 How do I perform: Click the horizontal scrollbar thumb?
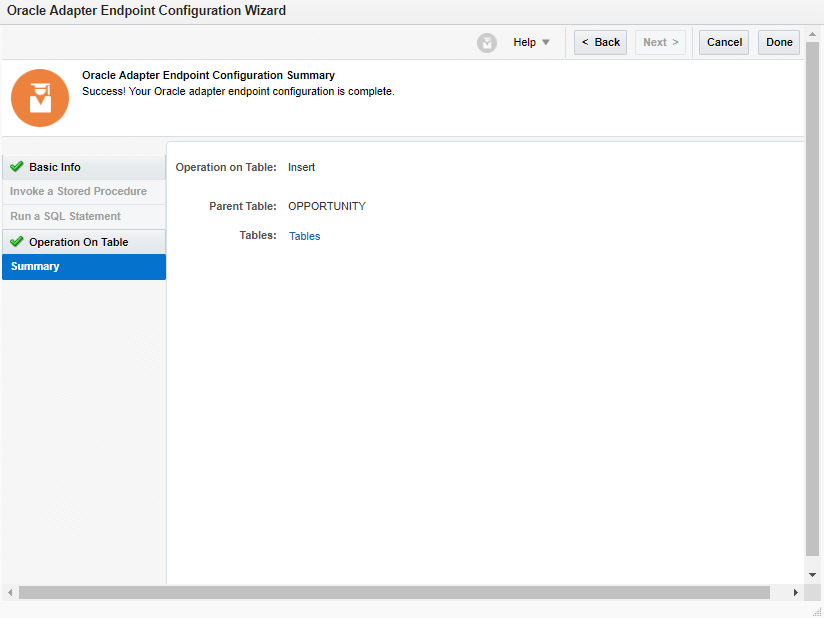394,593
